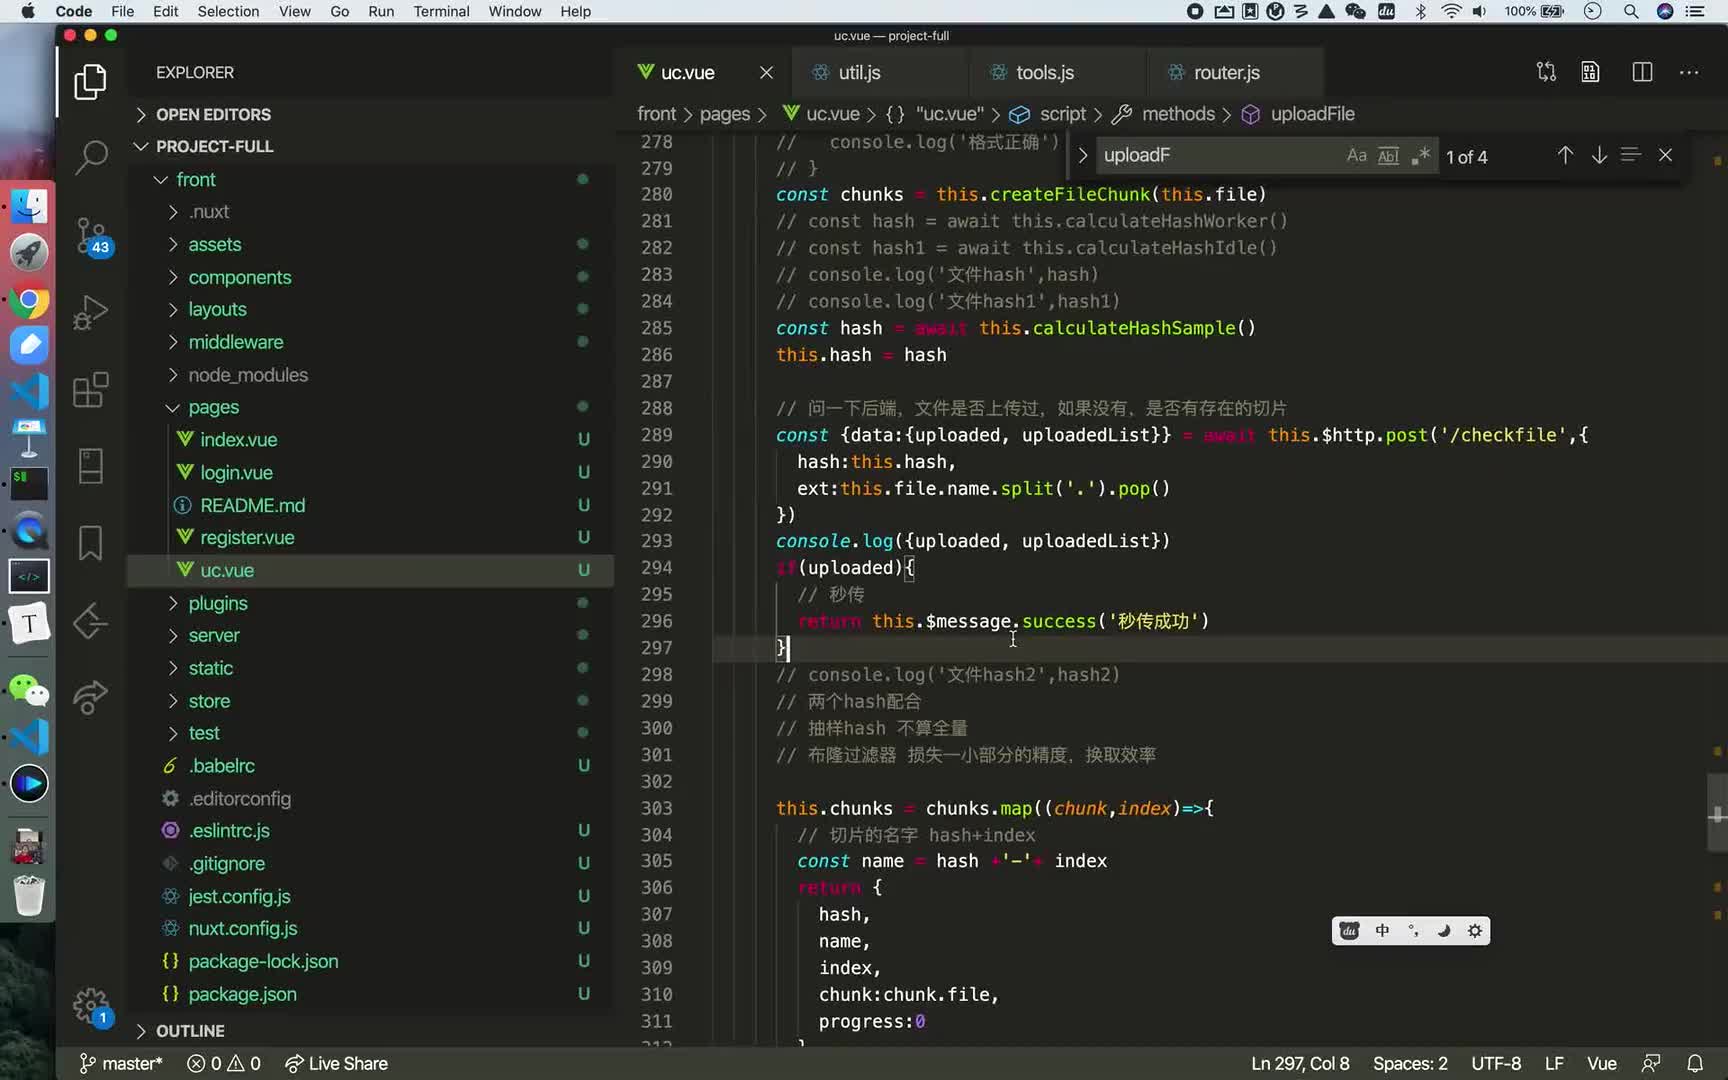Change LF end of line sequence
The height and width of the screenshot is (1080, 1728).
point(1554,1063)
